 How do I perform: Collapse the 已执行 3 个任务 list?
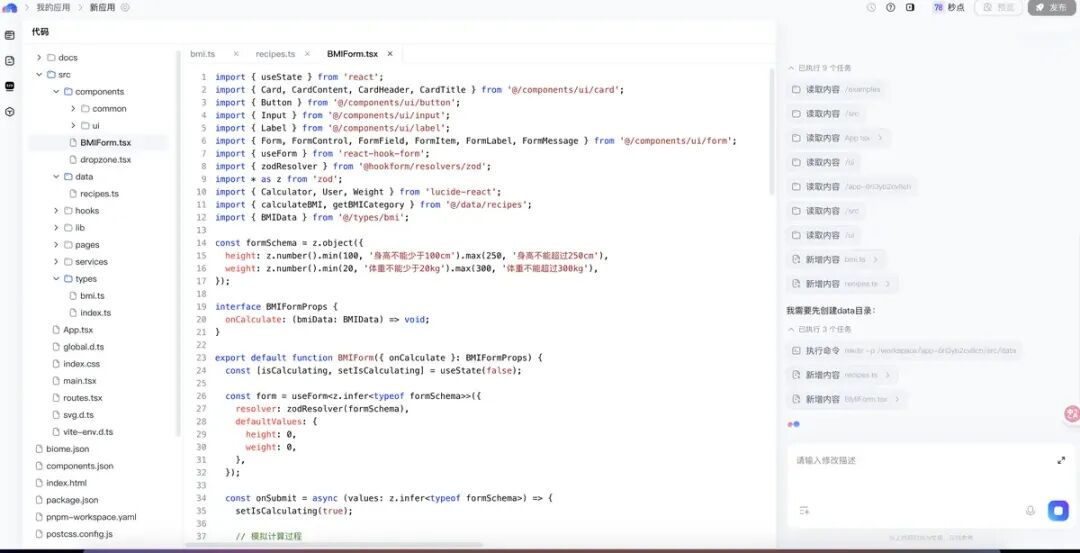point(820,329)
